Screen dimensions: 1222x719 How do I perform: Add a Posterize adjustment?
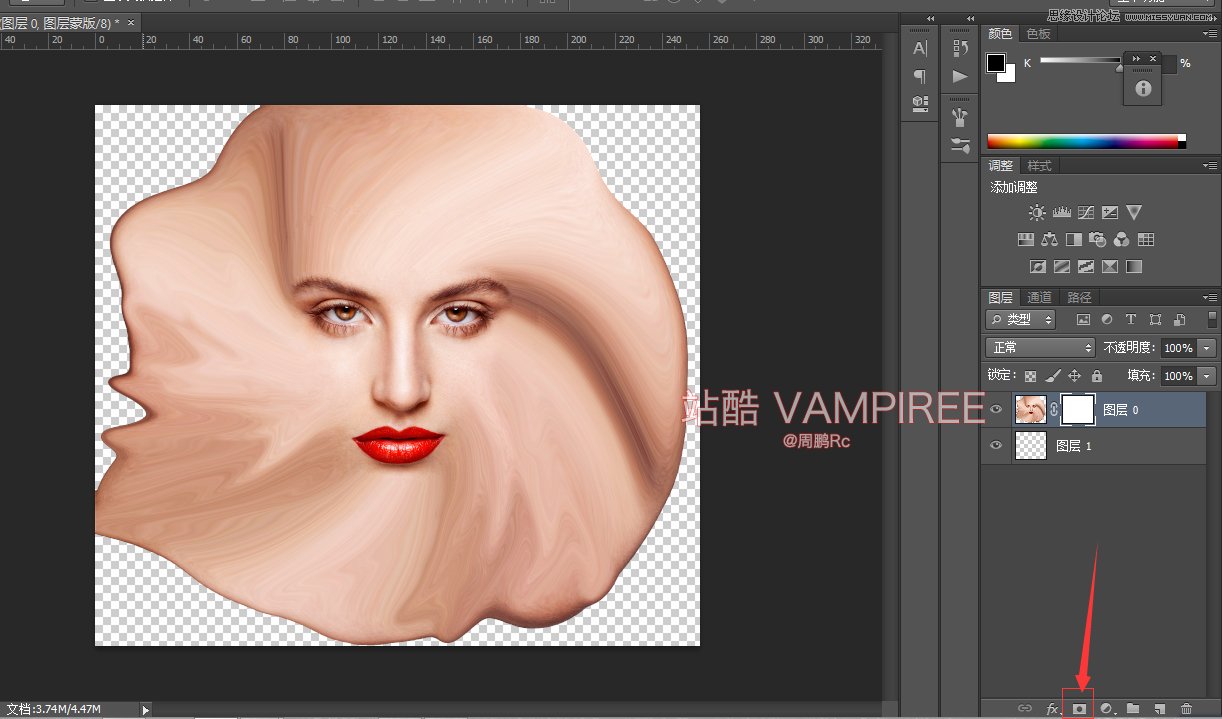[x=1061, y=267]
